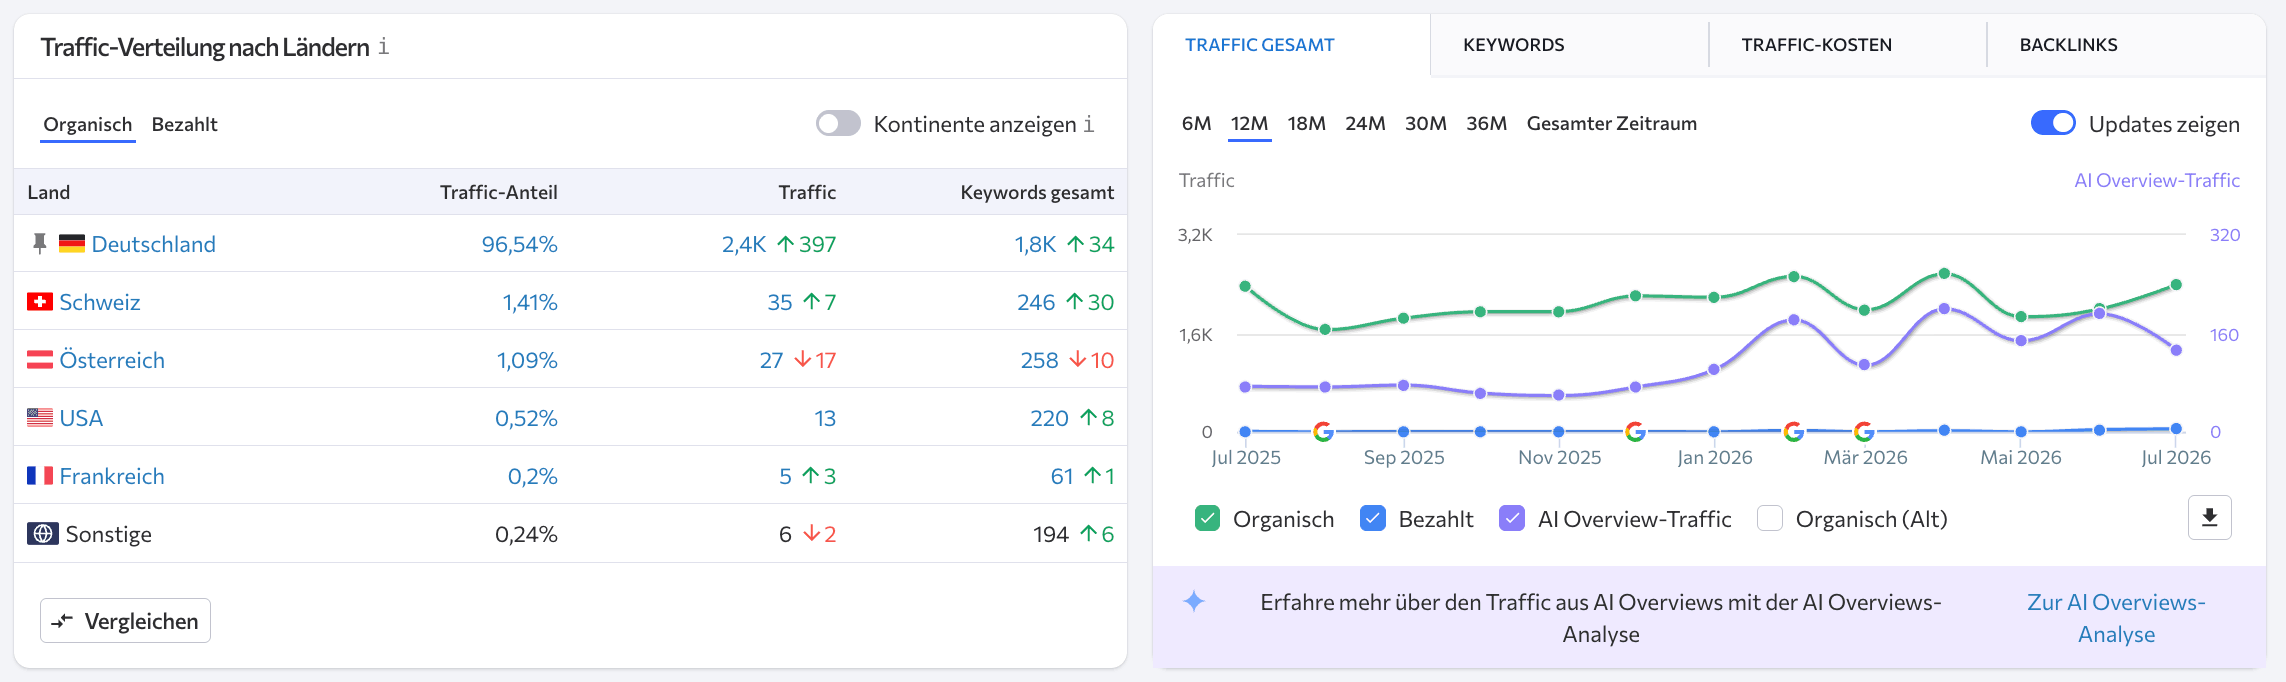
Task: Click Google update marker near Dec 2025
Action: tap(1636, 431)
